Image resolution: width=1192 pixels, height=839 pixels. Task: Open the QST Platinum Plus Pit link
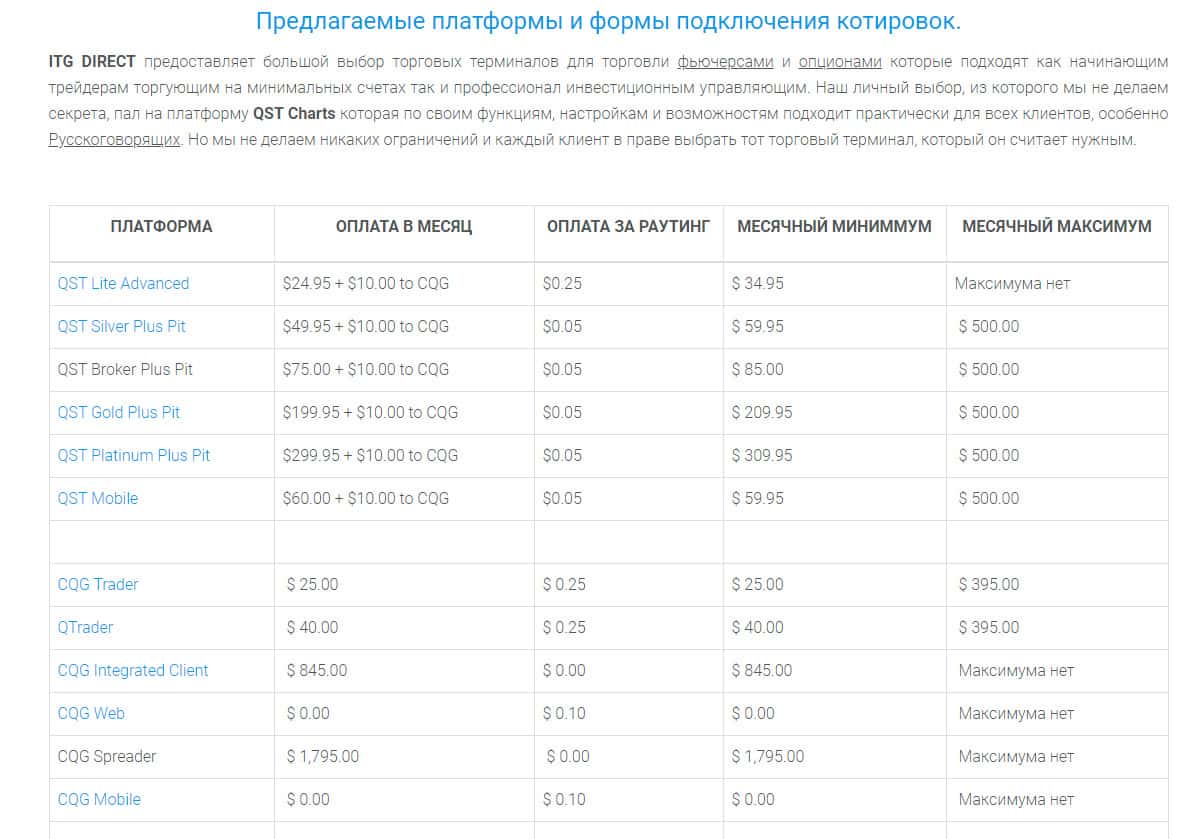(x=134, y=456)
